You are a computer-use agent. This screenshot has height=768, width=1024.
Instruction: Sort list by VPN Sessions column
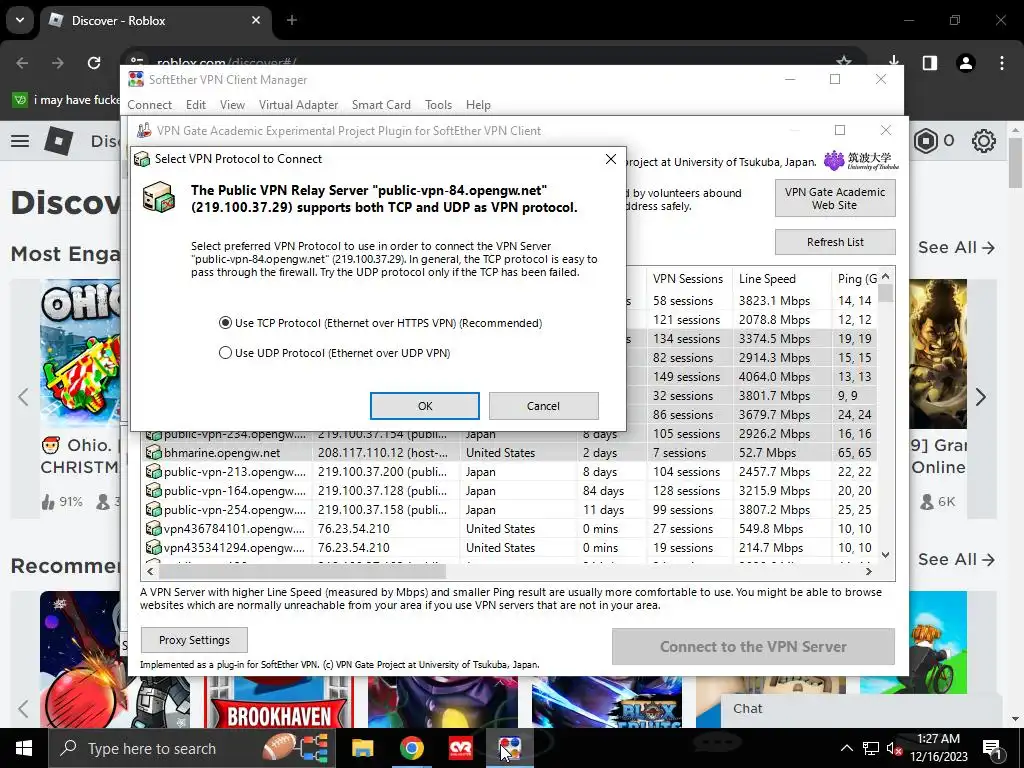689,279
